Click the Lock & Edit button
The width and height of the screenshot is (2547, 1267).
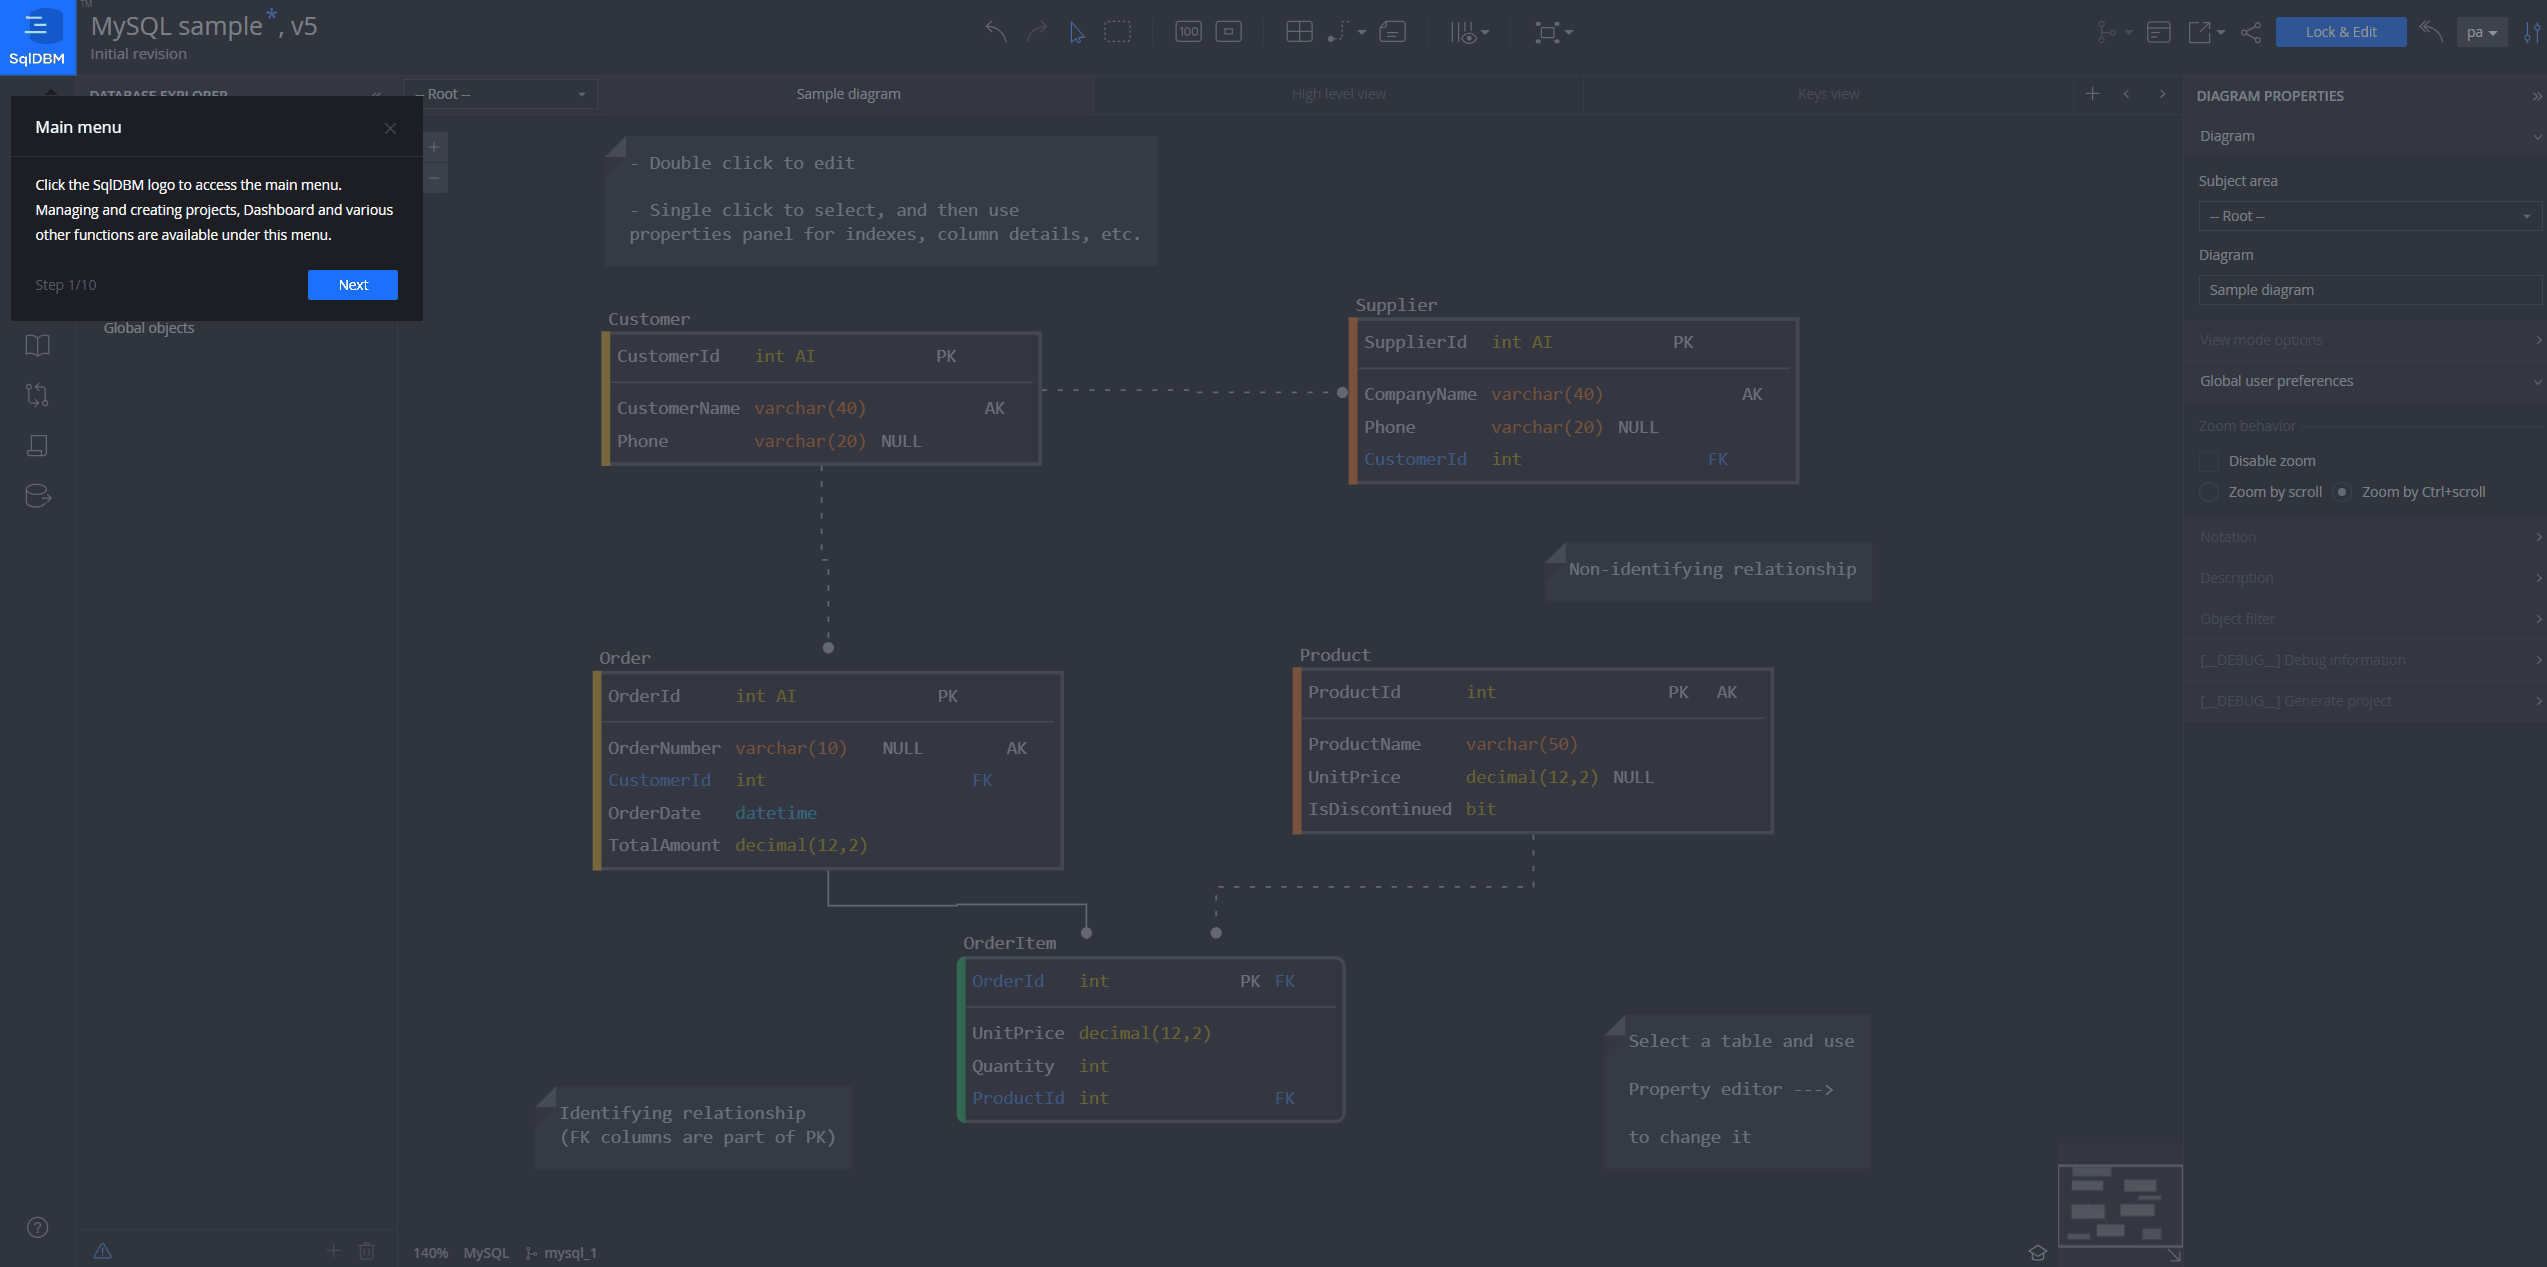[2340, 31]
